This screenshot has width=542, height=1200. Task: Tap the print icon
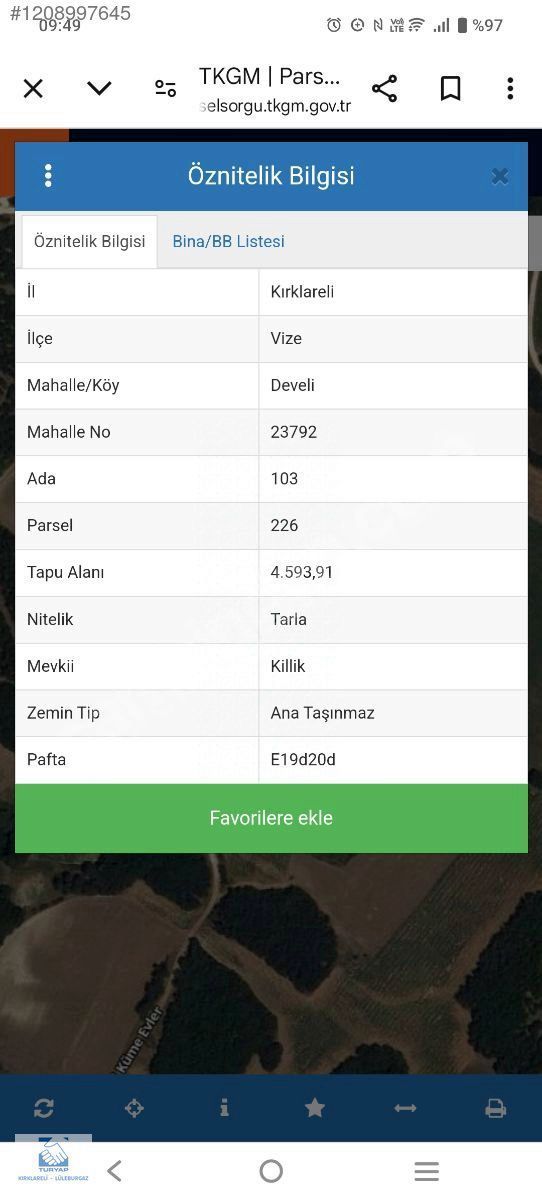[x=495, y=1108]
